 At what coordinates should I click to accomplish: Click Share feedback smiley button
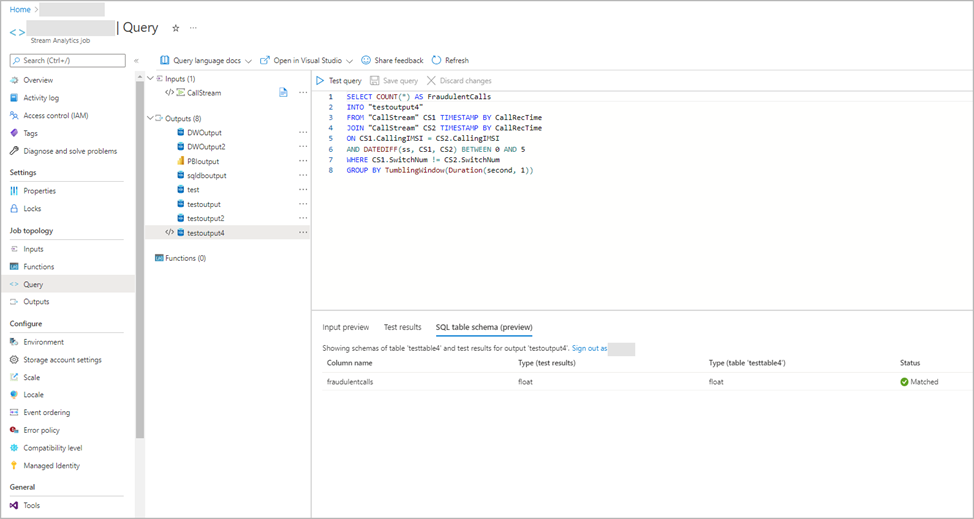(x=392, y=60)
